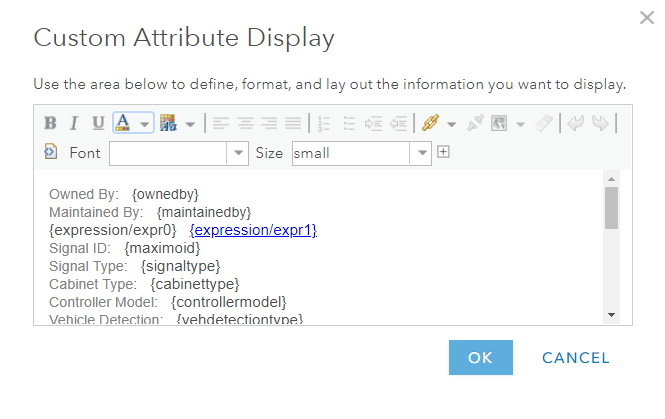This screenshot has height=419, width=665.
Task: Apply the text foreground color
Action: [123, 123]
